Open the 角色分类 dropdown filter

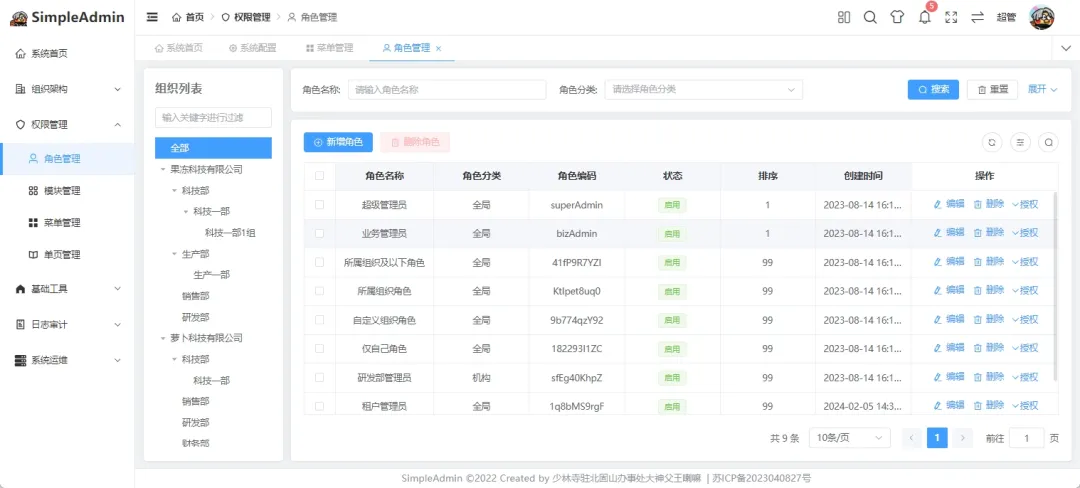703,89
